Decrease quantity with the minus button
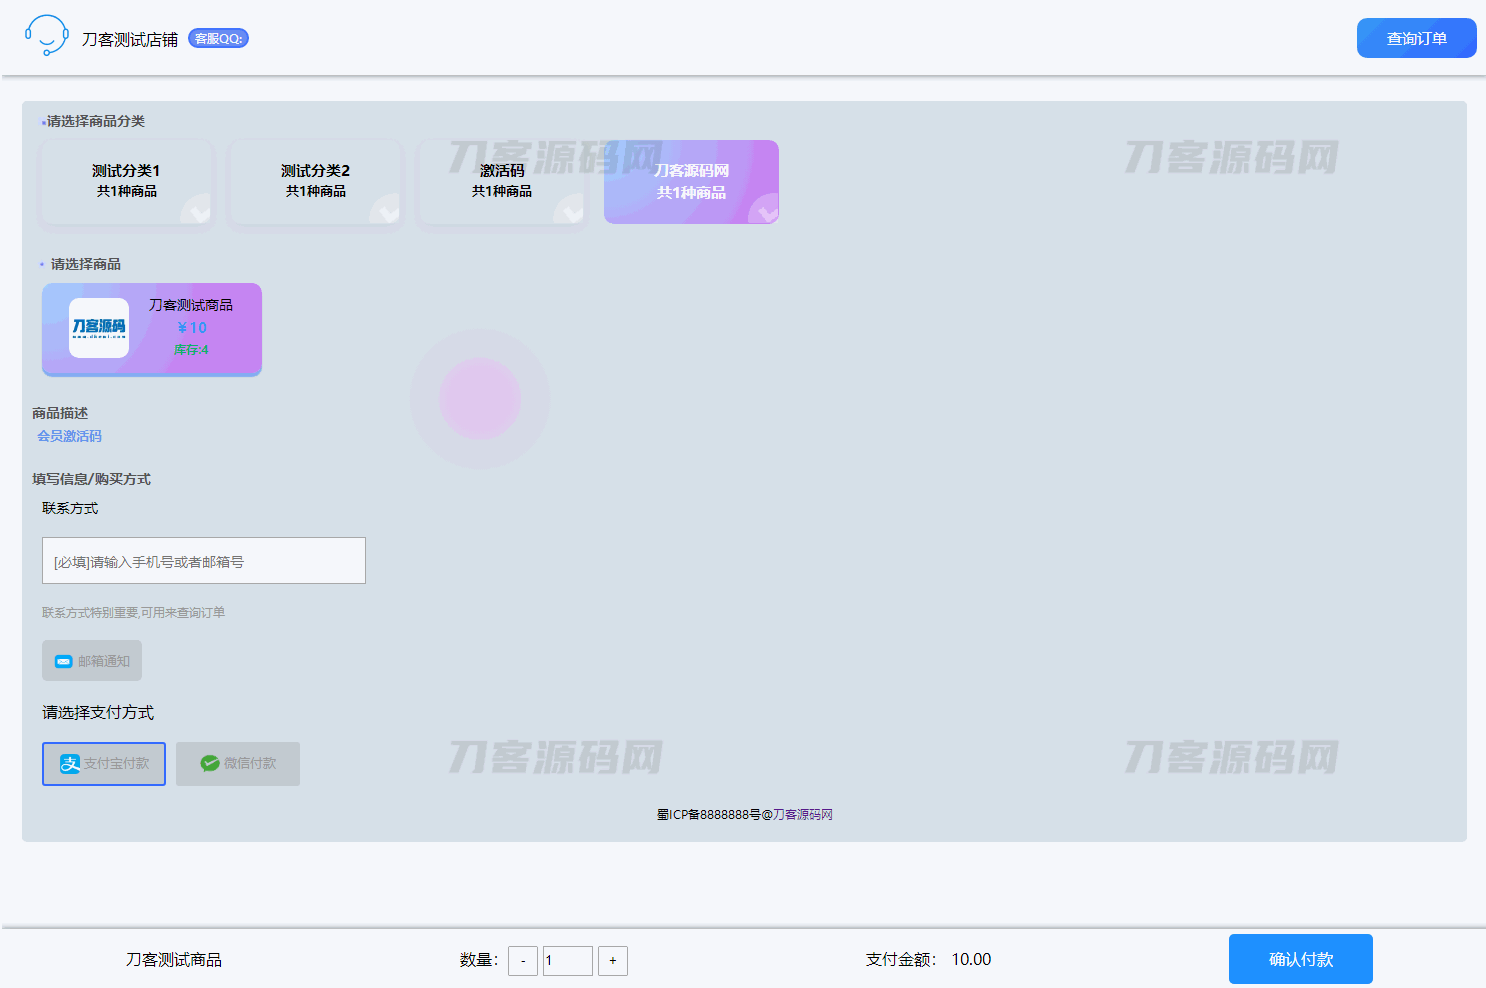The image size is (1486, 988). point(523,961)
